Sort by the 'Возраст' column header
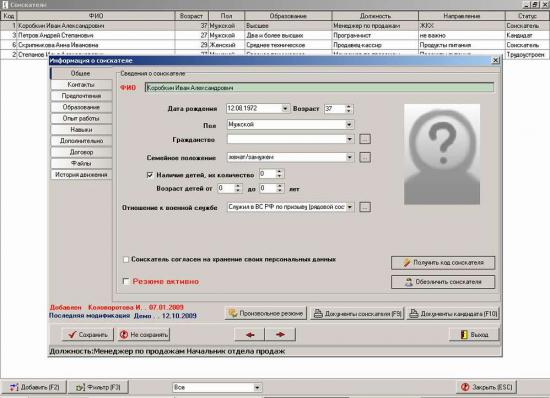 coord(191,16)
